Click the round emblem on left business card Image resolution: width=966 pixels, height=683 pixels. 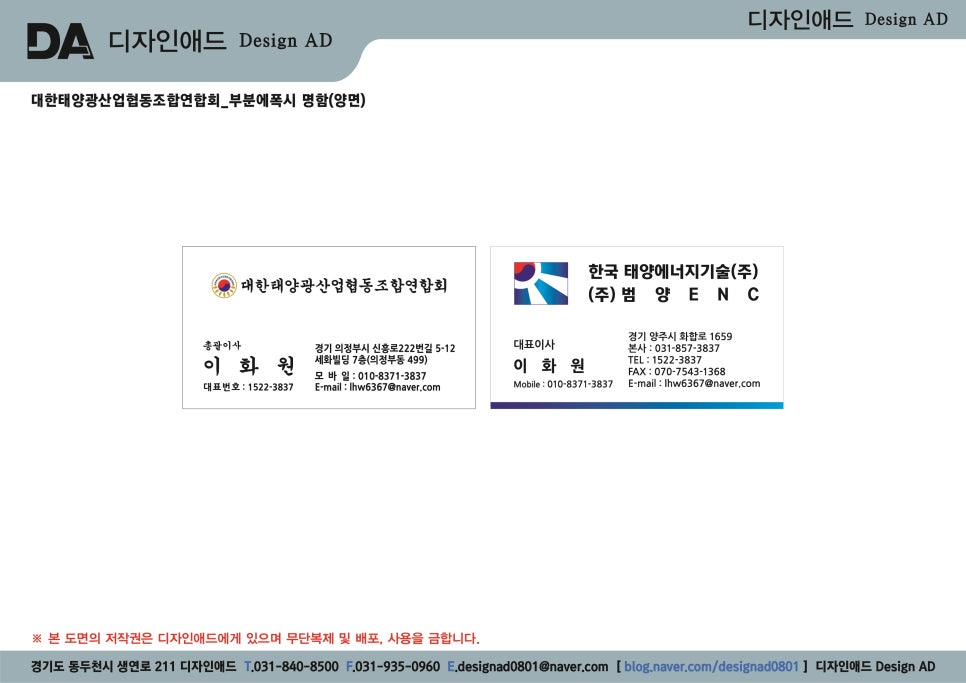click(x=224, y=285)
